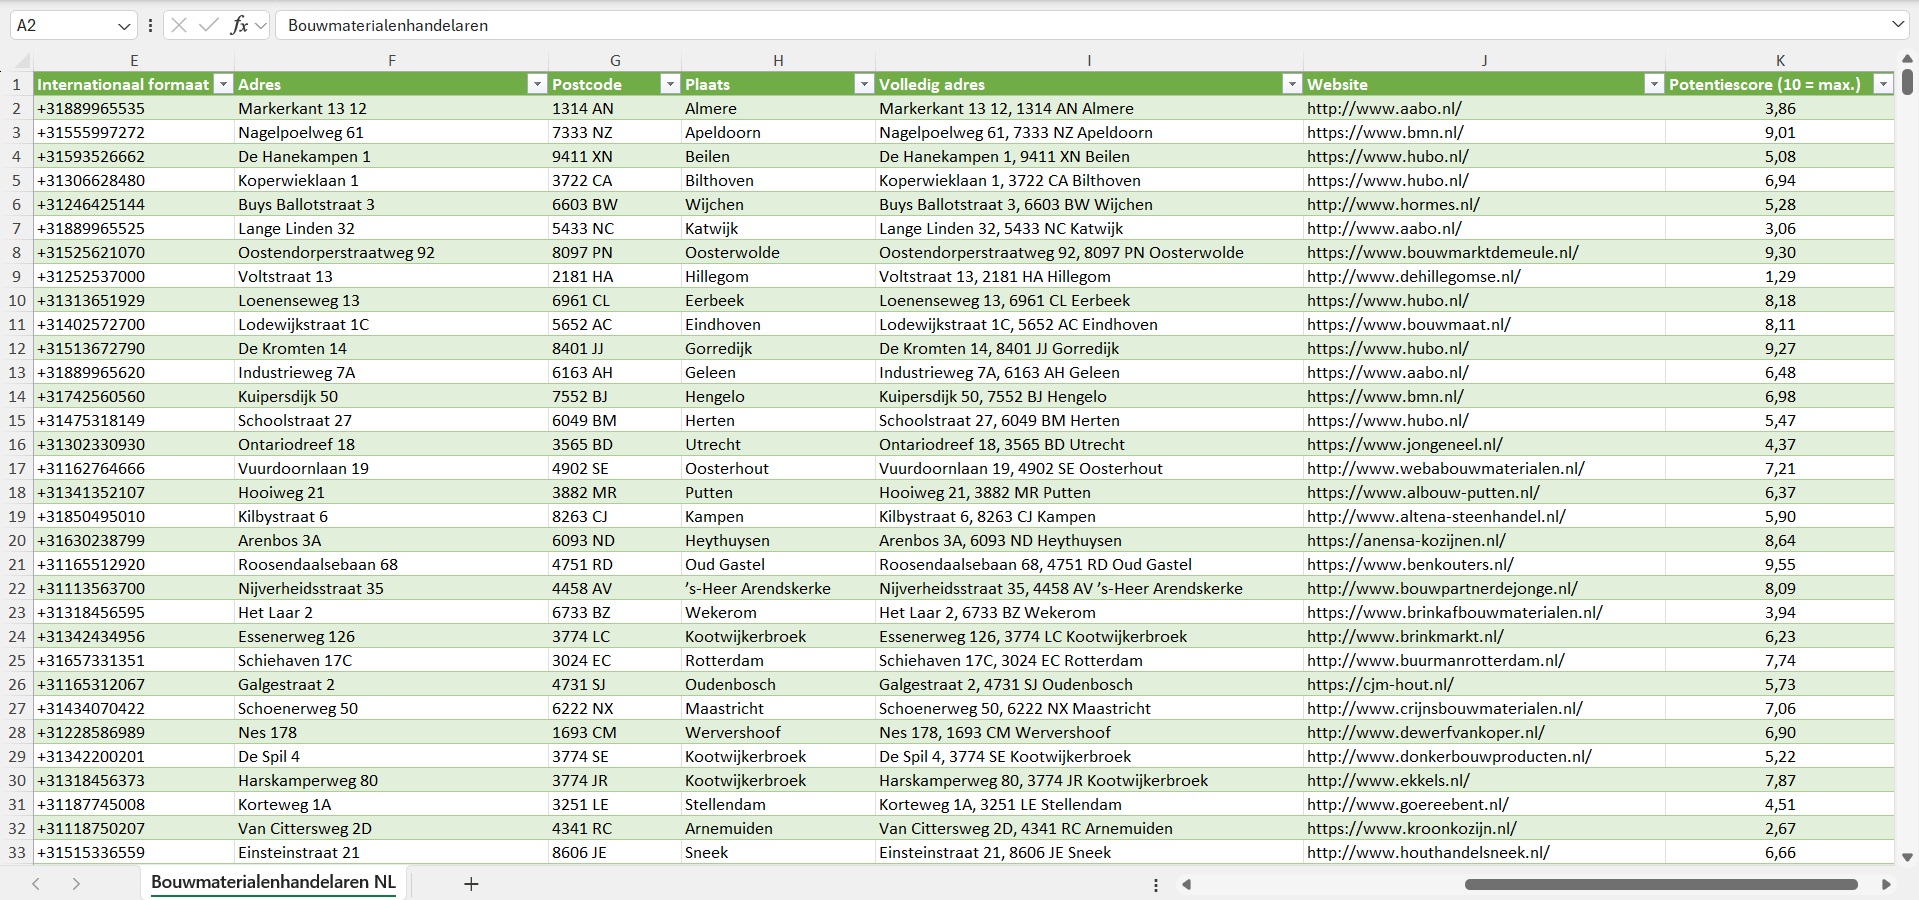Open filter dropdown for Plaats column

point(864,84)
